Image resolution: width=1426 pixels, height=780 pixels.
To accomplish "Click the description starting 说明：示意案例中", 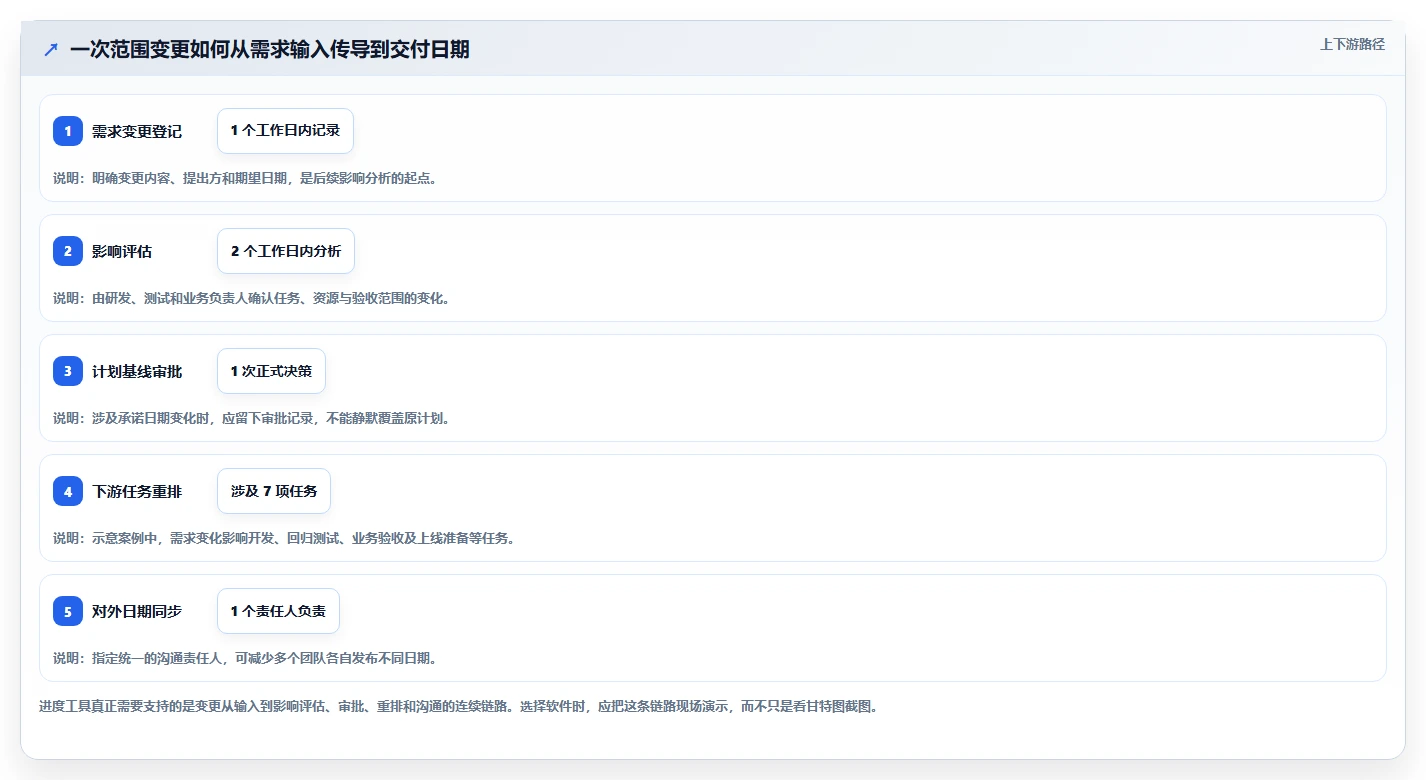I will coord(284,538).
